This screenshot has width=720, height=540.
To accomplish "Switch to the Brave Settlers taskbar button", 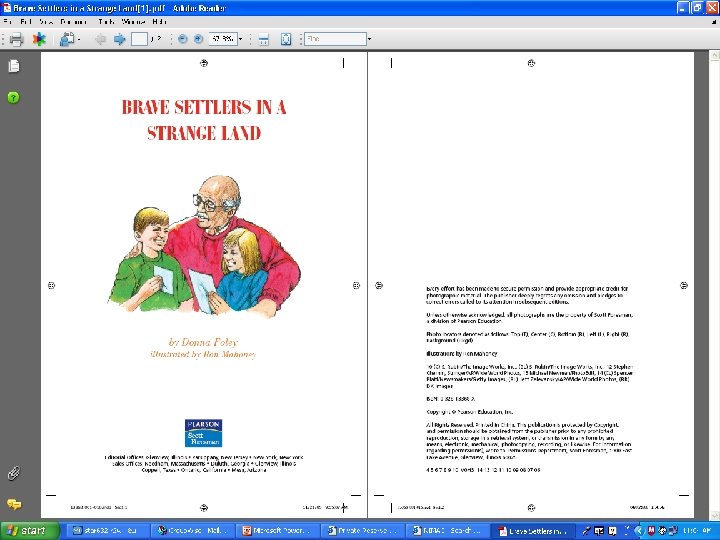I will pyautogui.click(x=535, y=531).
